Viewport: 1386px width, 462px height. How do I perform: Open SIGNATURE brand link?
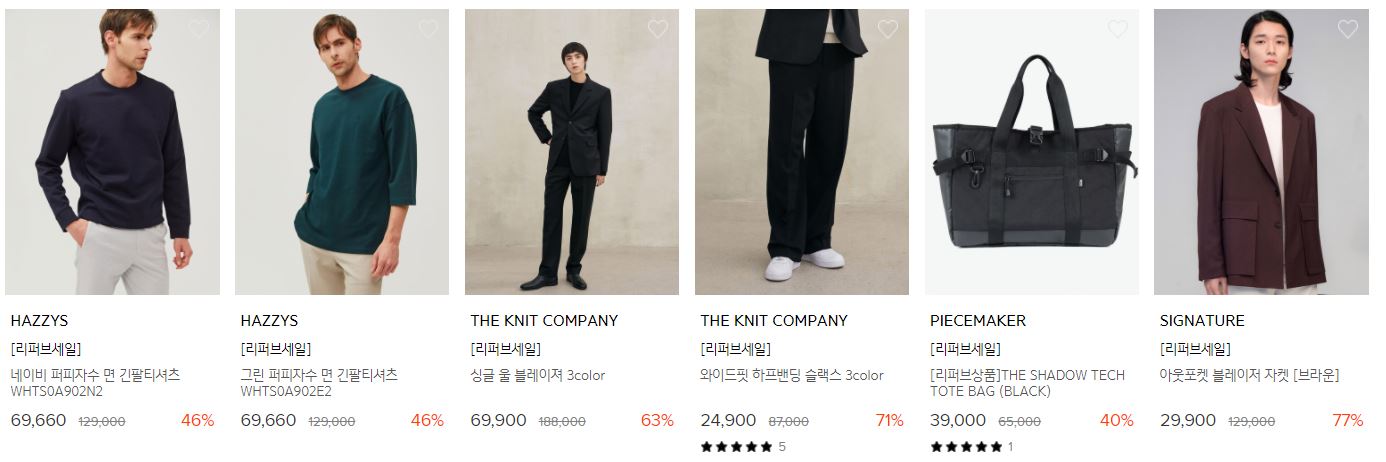tap(1202, 321)
